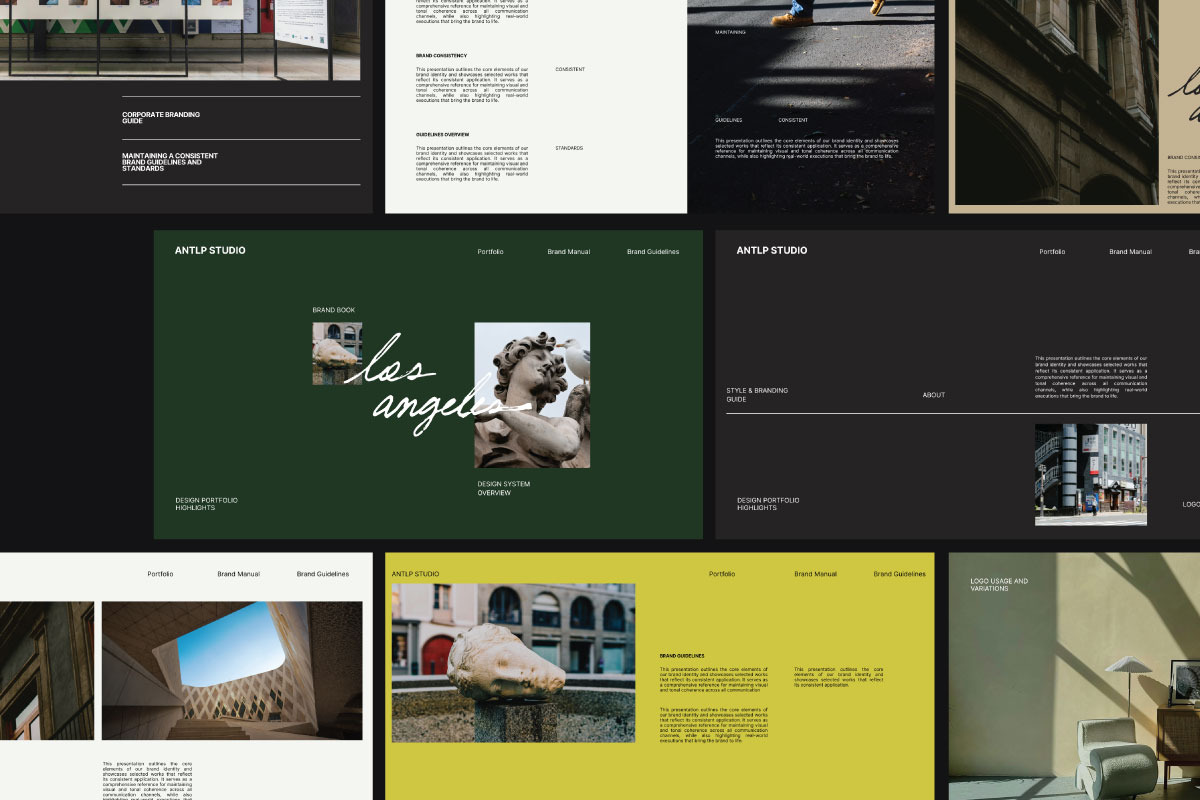The width and height of the screenshot is (1200, 800).
Task: Click the street building photo on dark slide
Action: click(1090, 474)
